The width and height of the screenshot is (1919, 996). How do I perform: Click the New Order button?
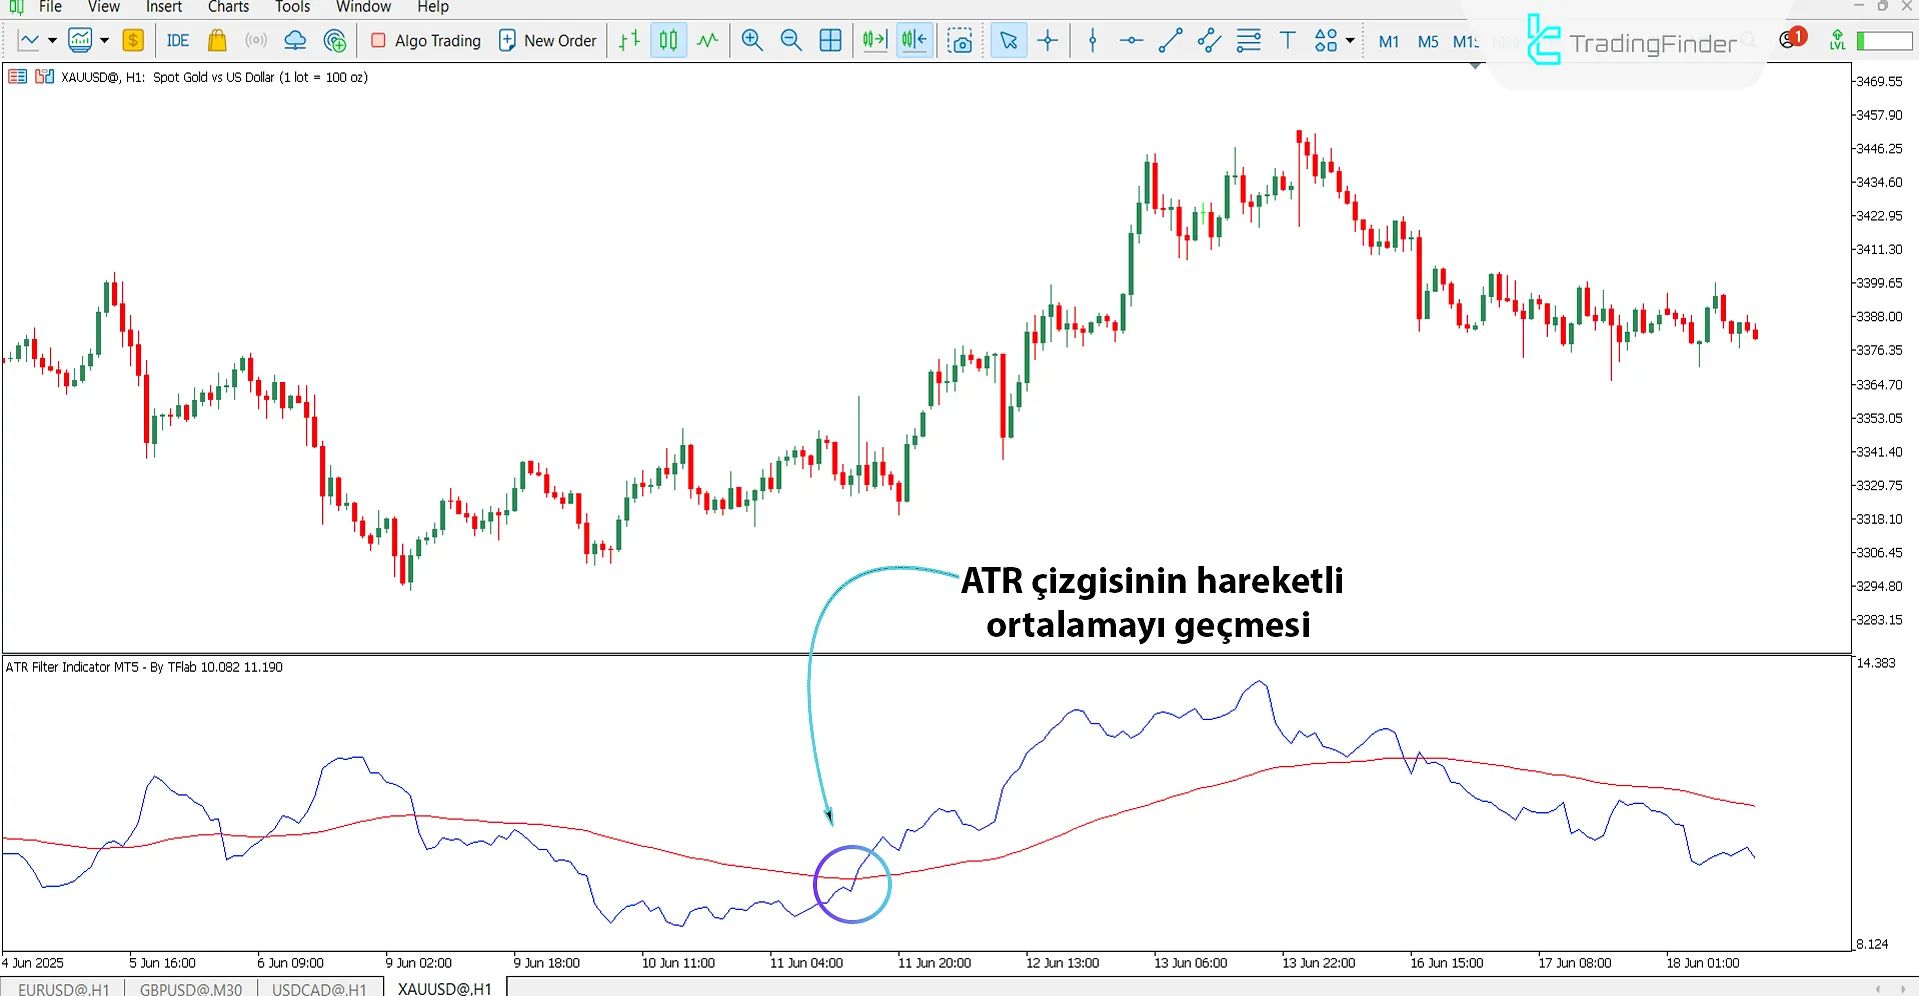click(x=547, y=41)
